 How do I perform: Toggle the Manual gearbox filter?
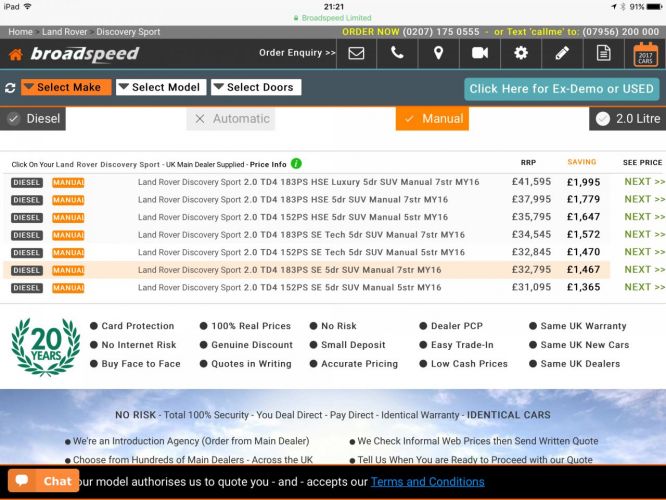tap(432, 119)
